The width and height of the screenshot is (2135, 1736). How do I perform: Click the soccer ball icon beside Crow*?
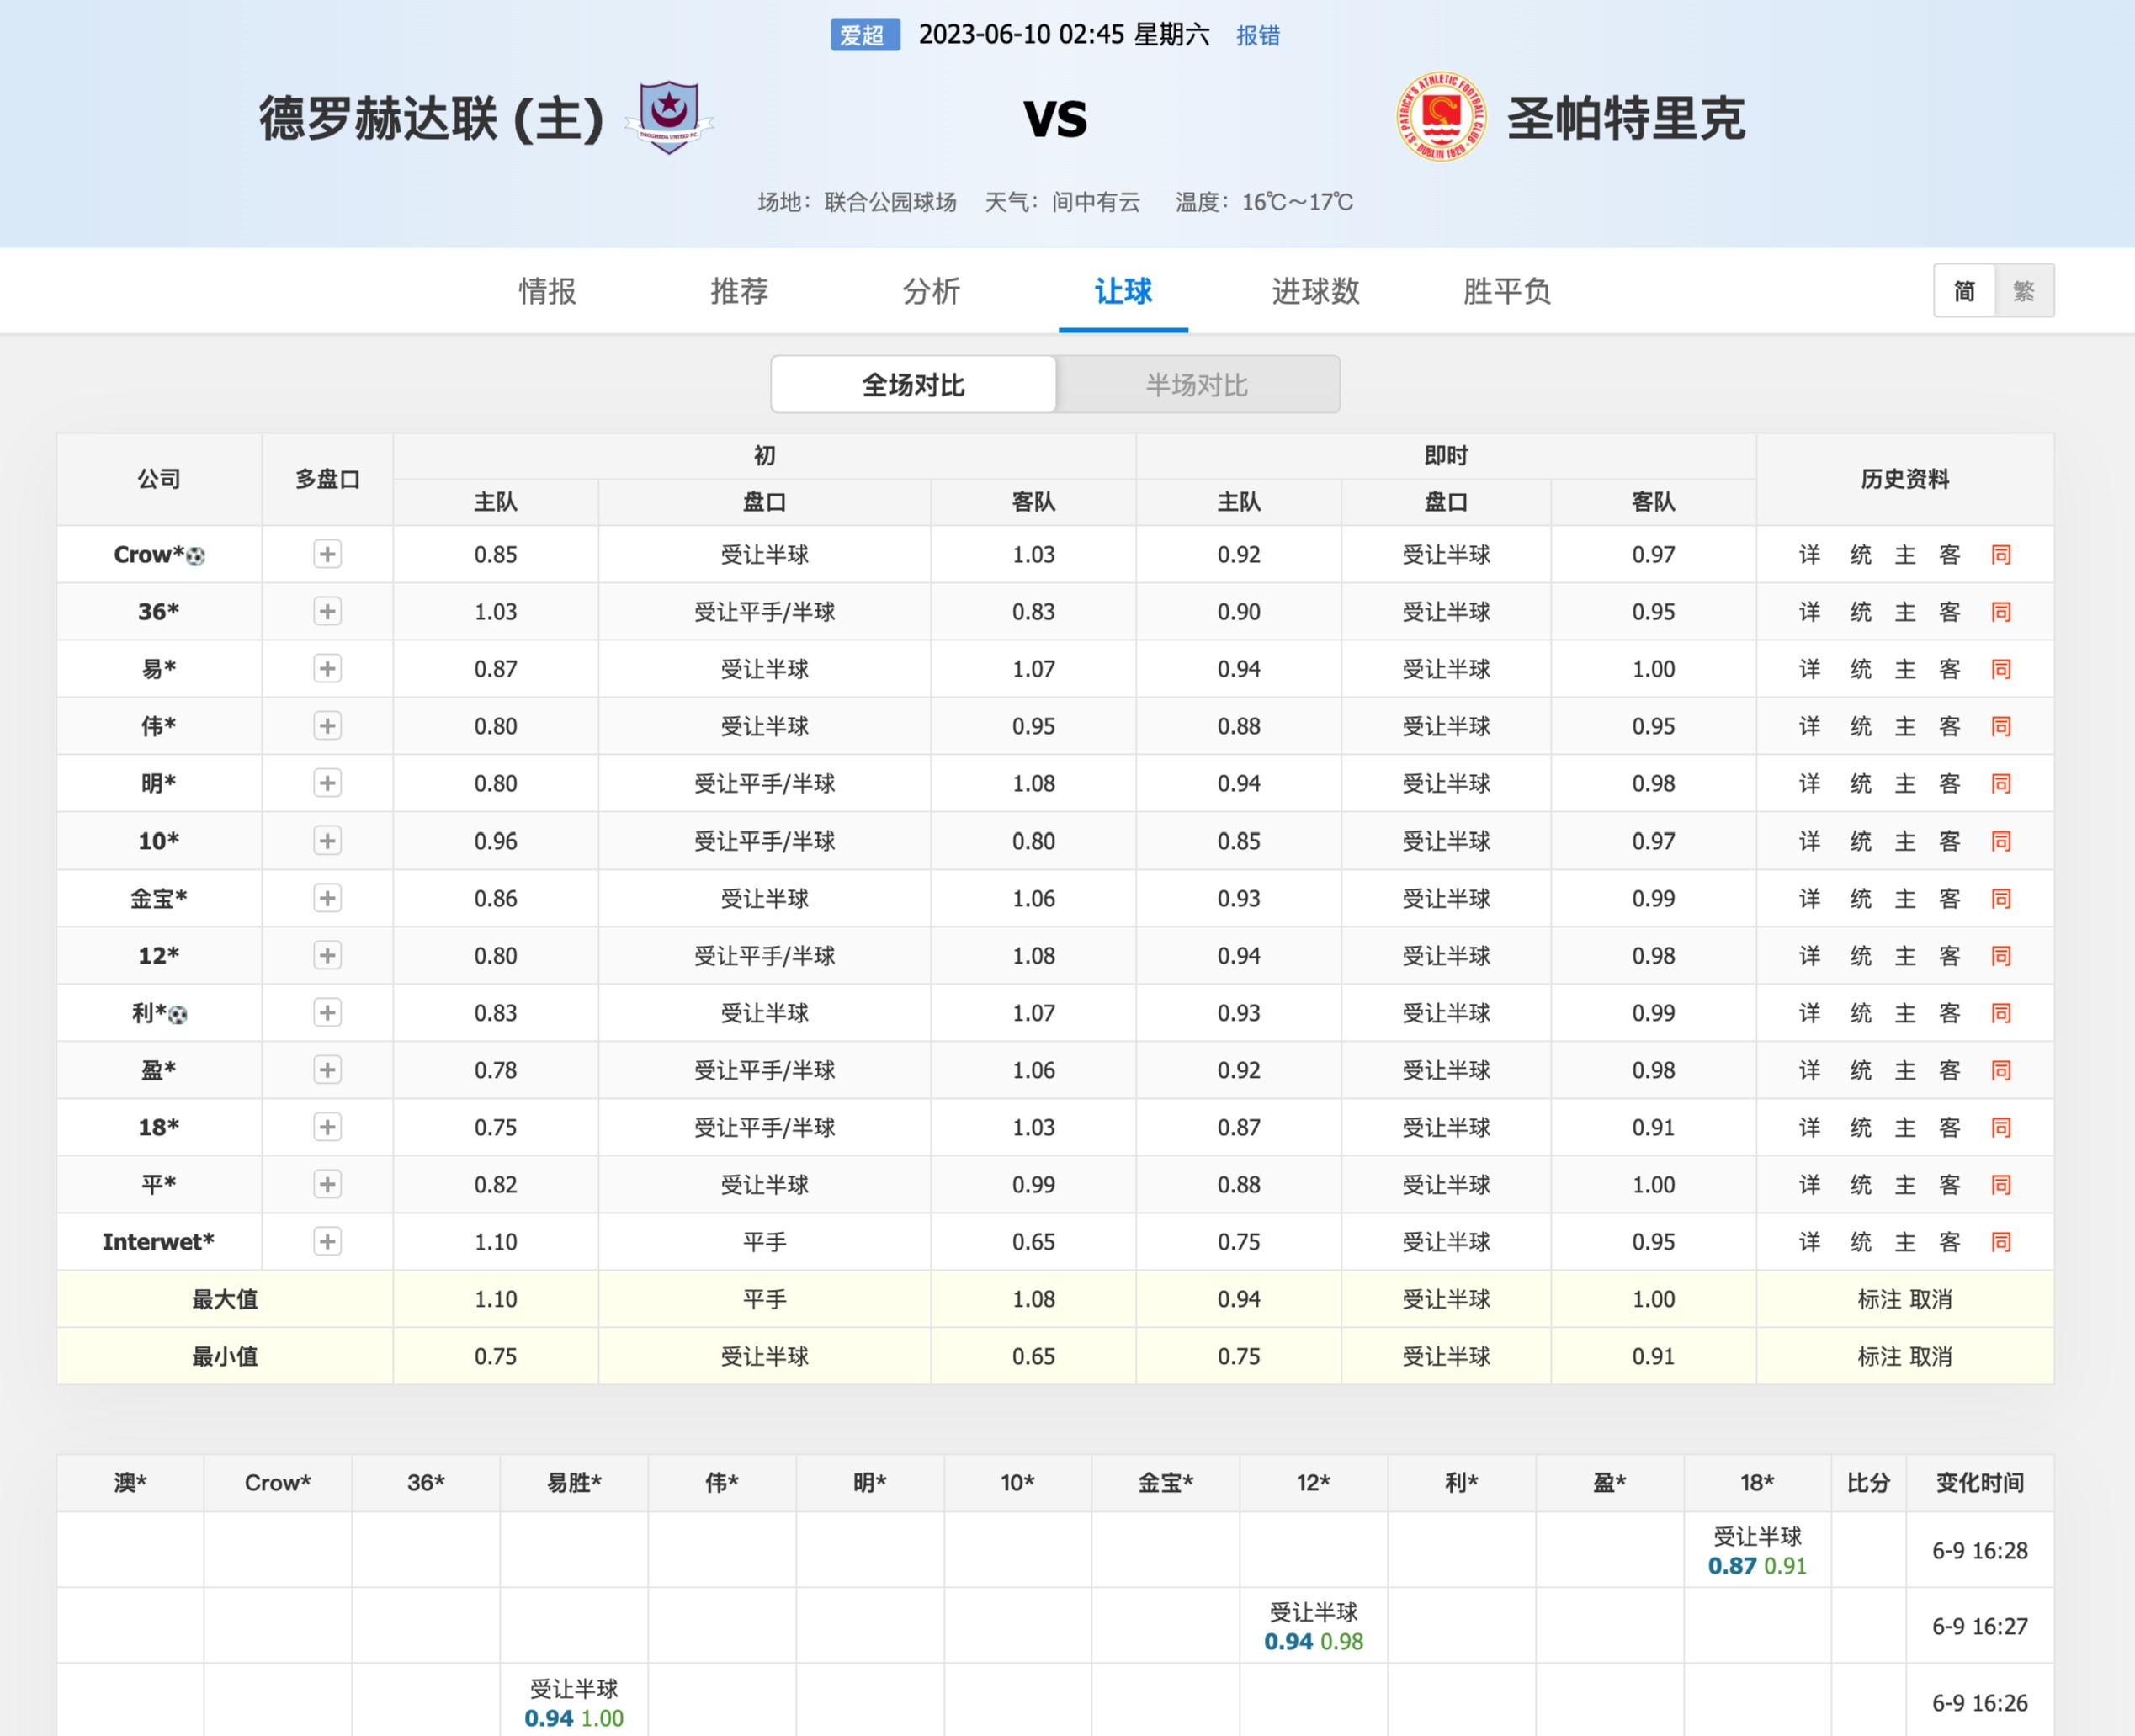pos(196,557)
